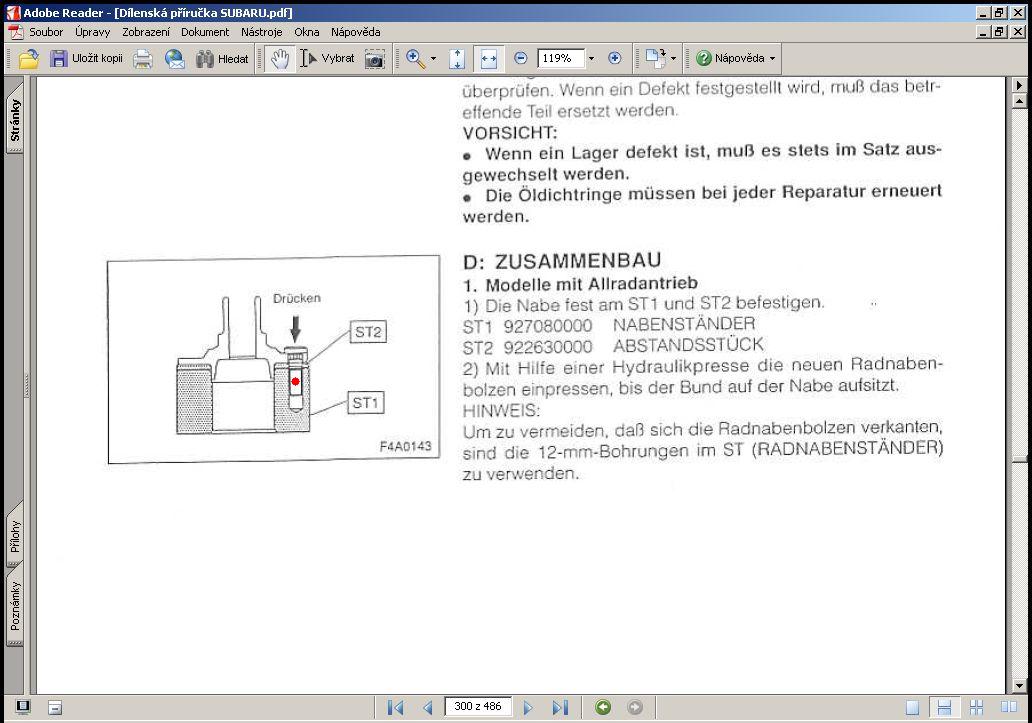Click the PDF document icon in menu bar
This screenshot has width=1032, height=723.
16,32
